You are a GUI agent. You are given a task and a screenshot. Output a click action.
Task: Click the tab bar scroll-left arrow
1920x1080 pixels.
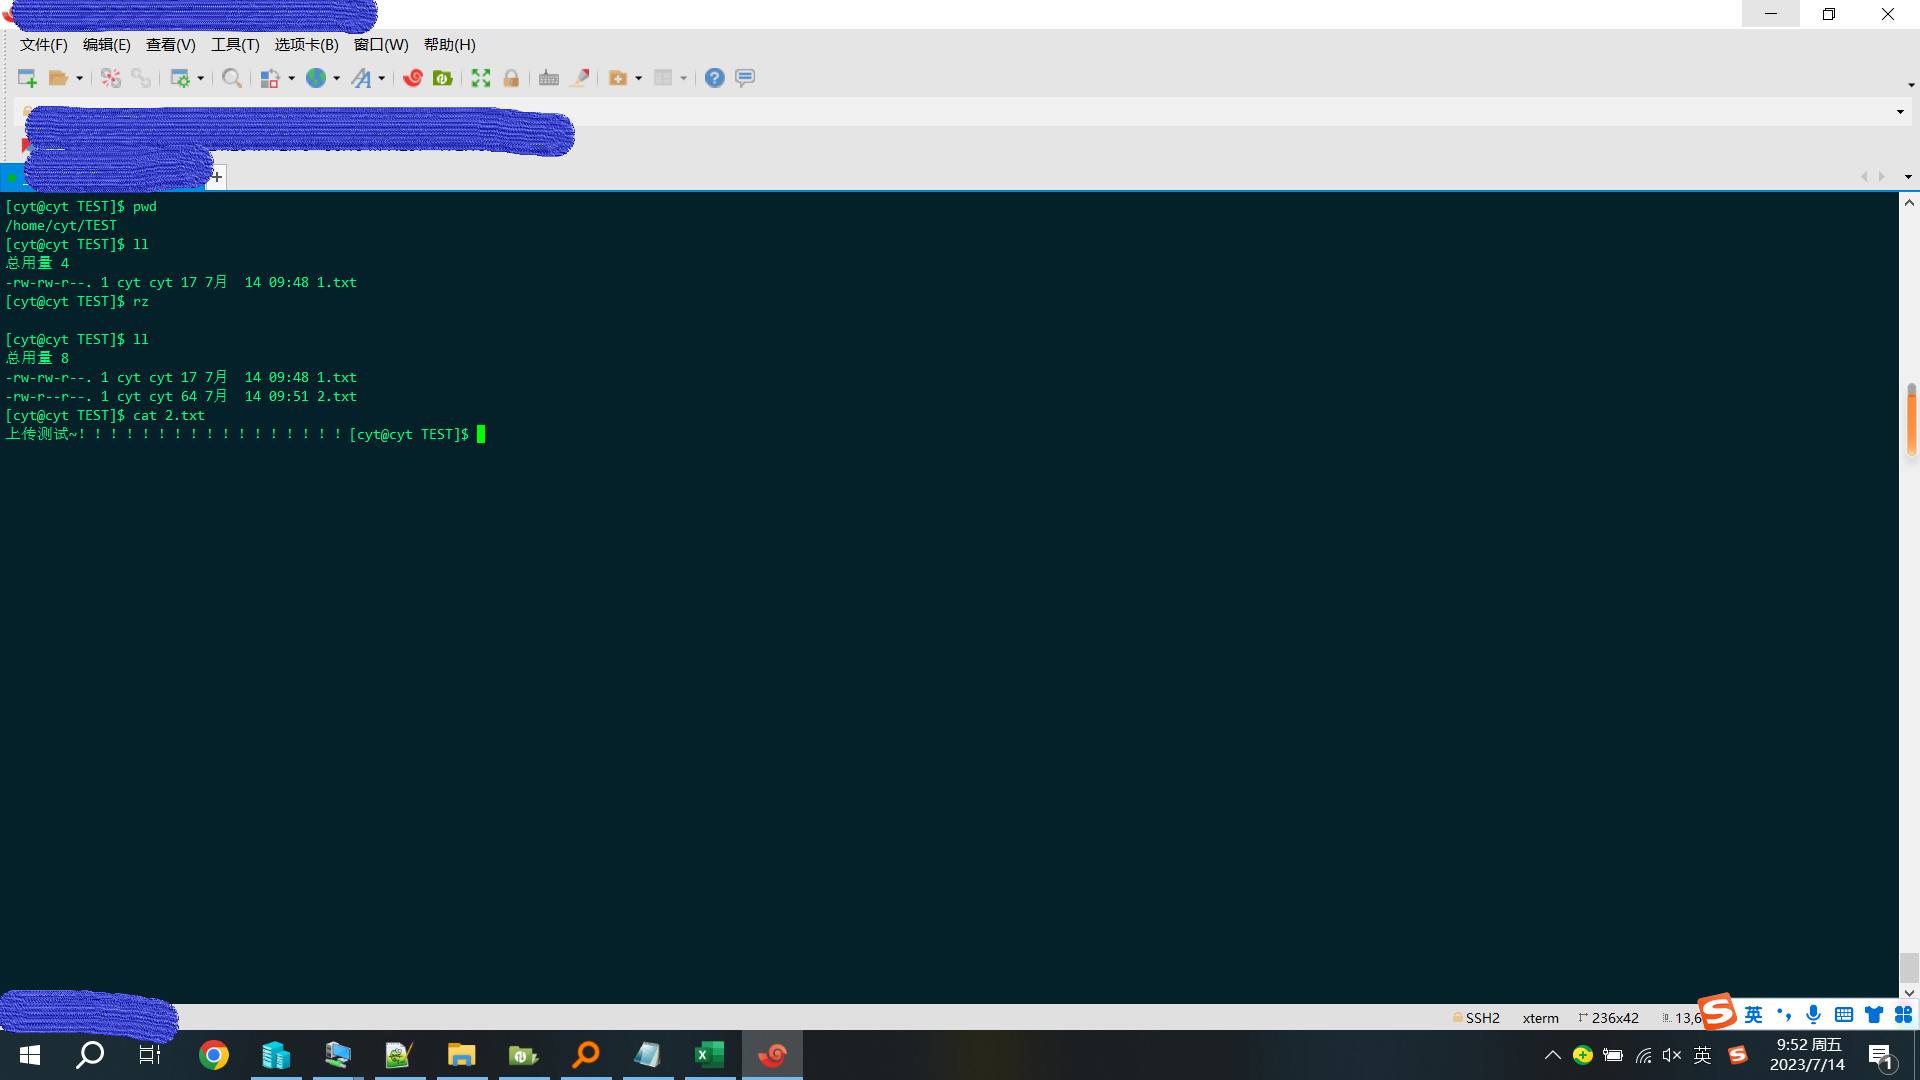pyautogui.click(x=1864, y=177)
